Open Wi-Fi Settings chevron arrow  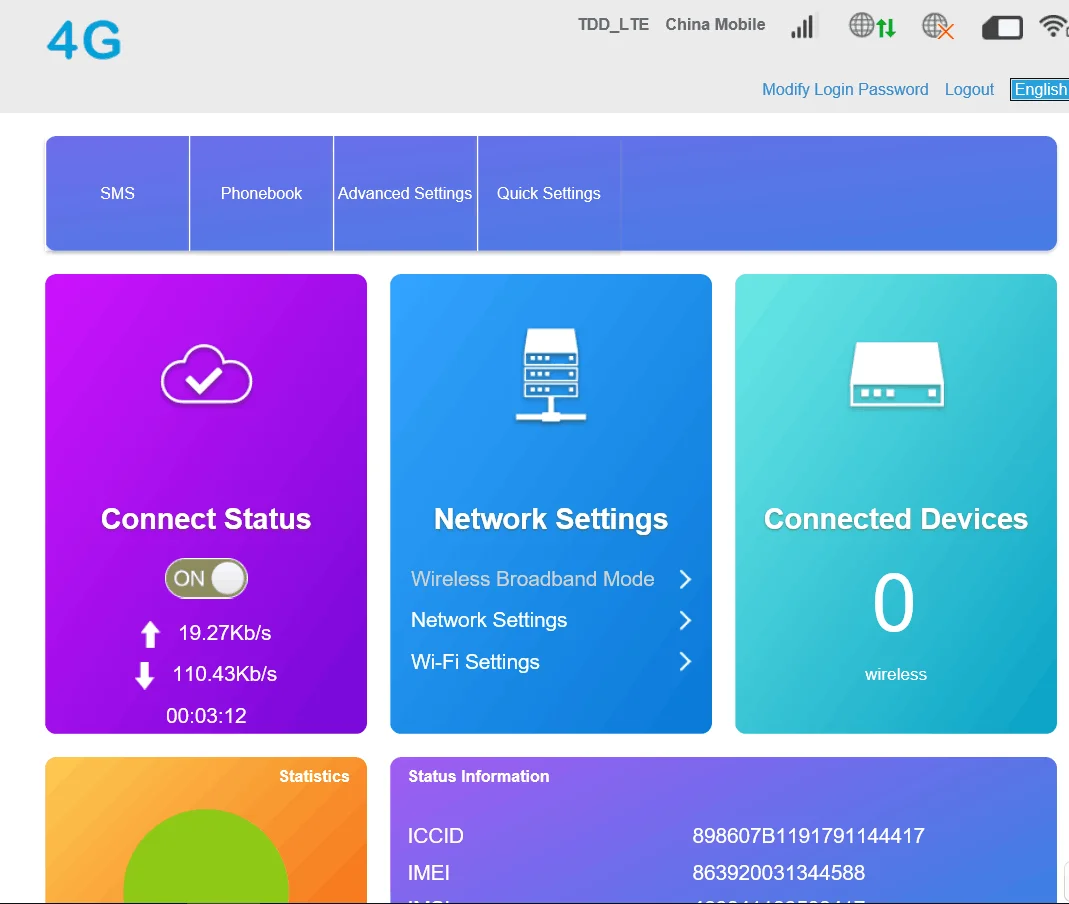tap(685, 662)
